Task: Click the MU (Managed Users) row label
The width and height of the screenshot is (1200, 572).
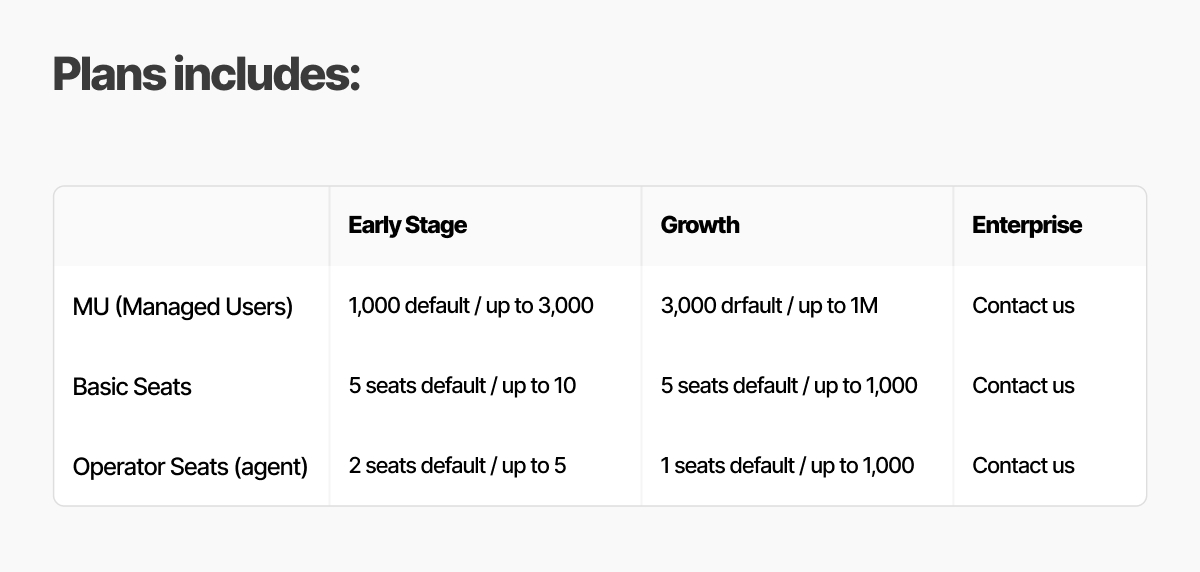Action: coord(183,306)
